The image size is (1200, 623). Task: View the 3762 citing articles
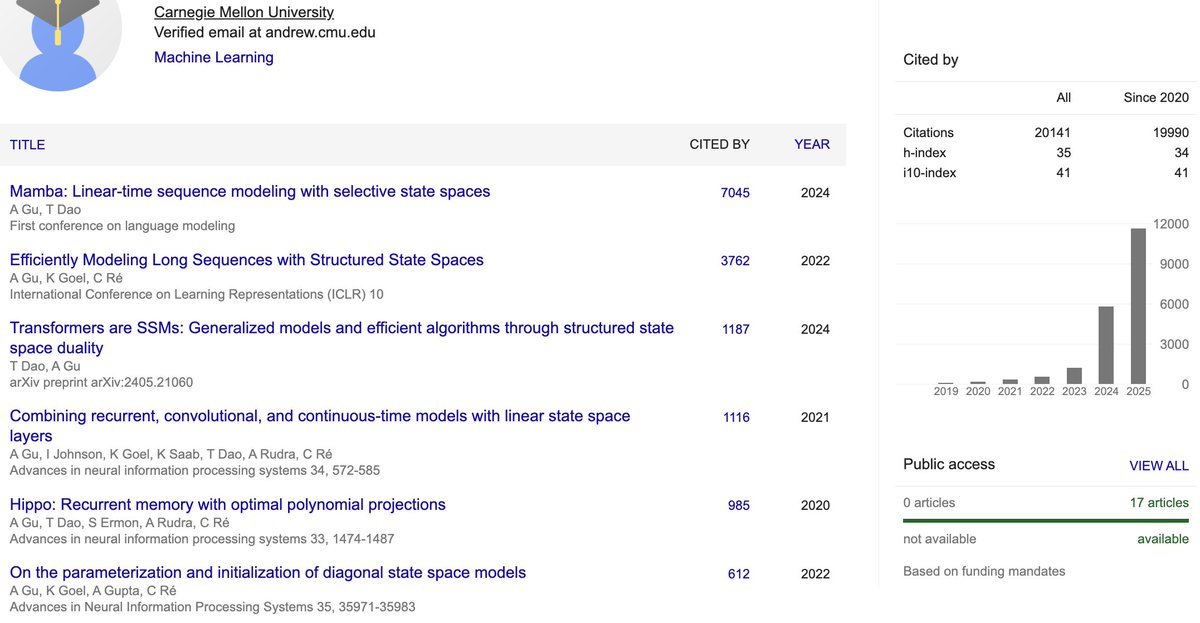click(x=735, y=261)
